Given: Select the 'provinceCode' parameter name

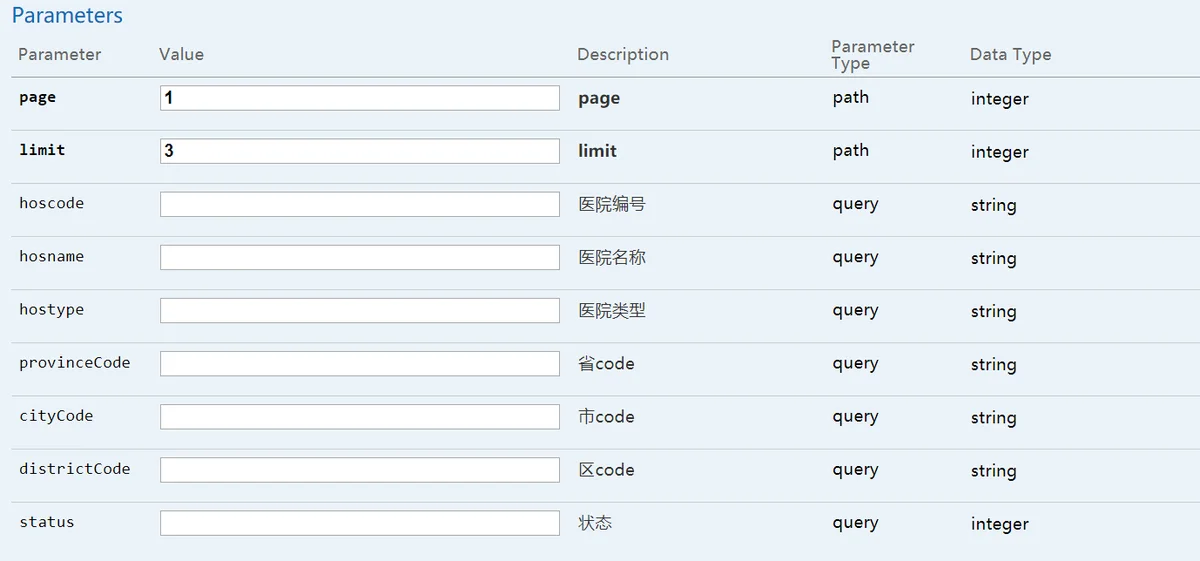Looking at the screenshot, I should [74, 362].
